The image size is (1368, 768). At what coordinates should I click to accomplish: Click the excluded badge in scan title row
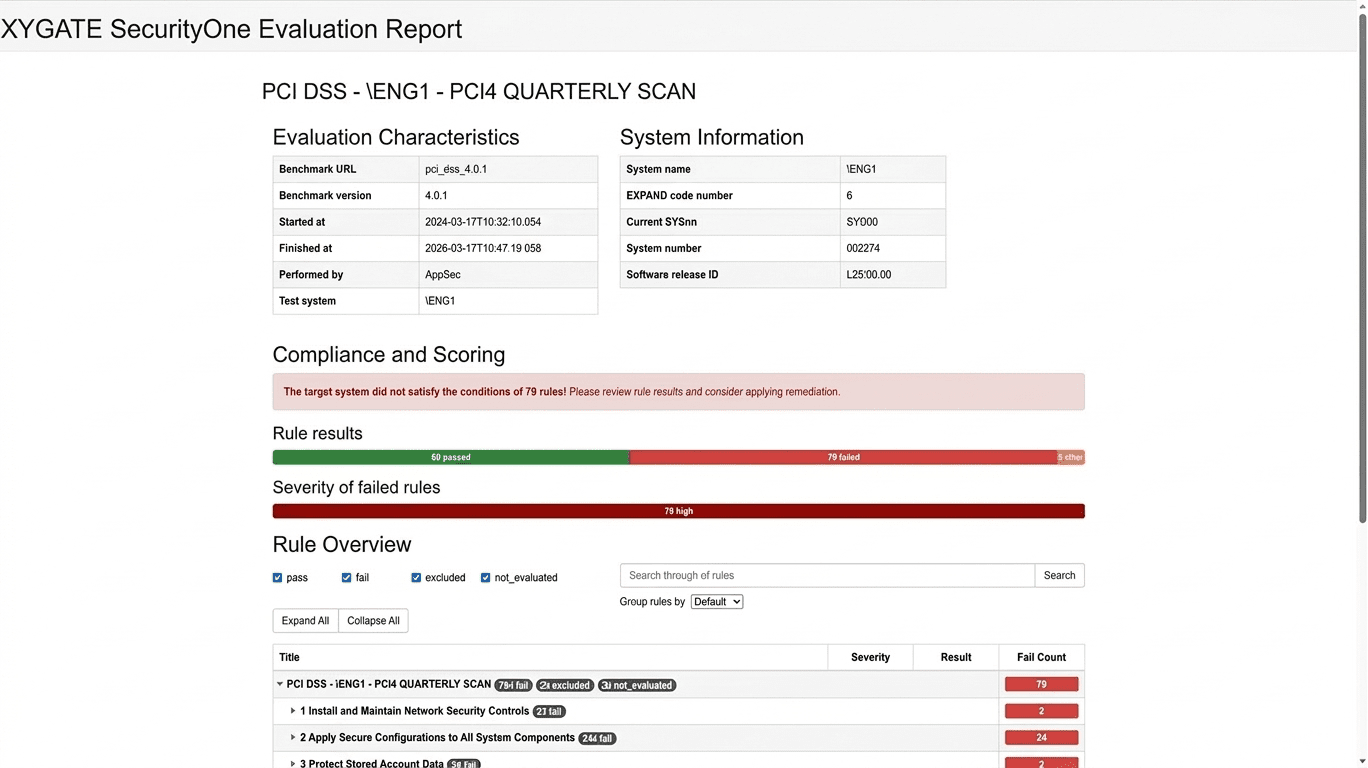click(565, 686)
